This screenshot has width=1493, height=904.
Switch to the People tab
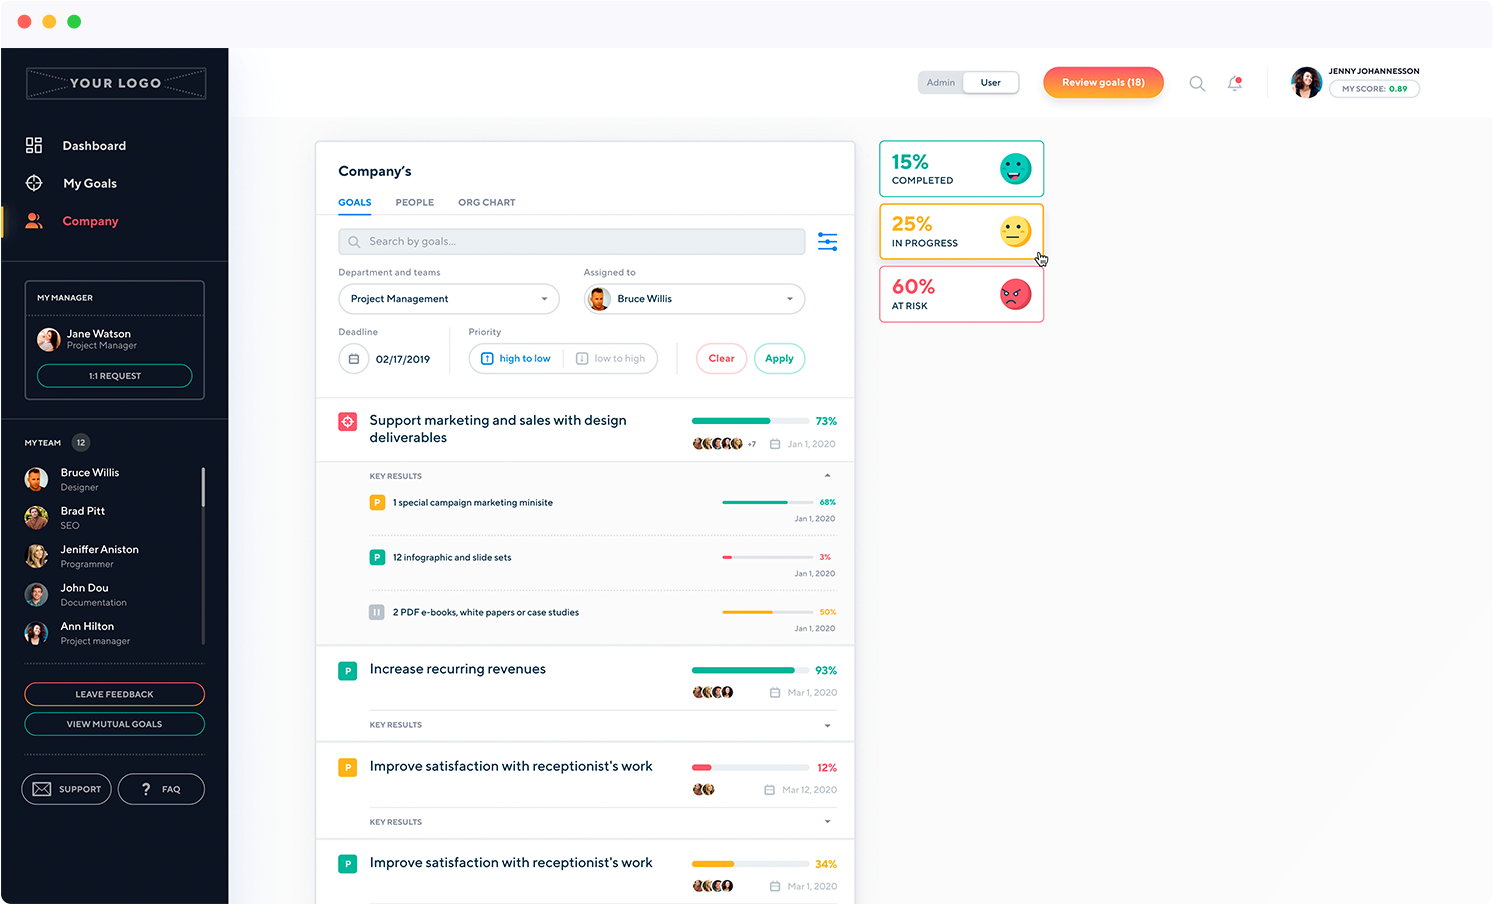click(415, 203)
